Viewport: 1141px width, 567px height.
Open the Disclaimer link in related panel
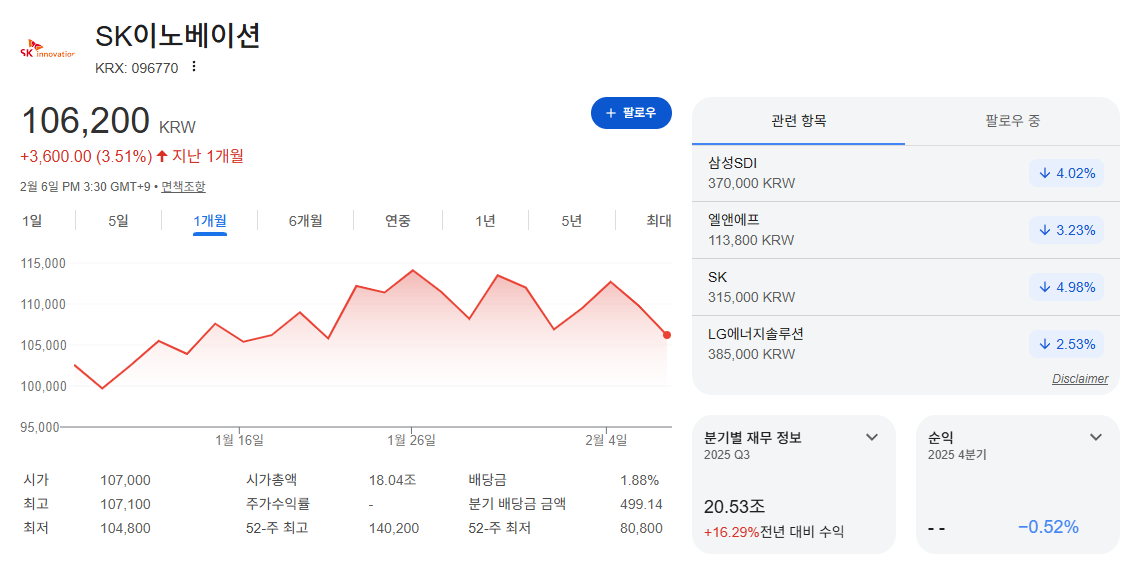coord(1080,378)
